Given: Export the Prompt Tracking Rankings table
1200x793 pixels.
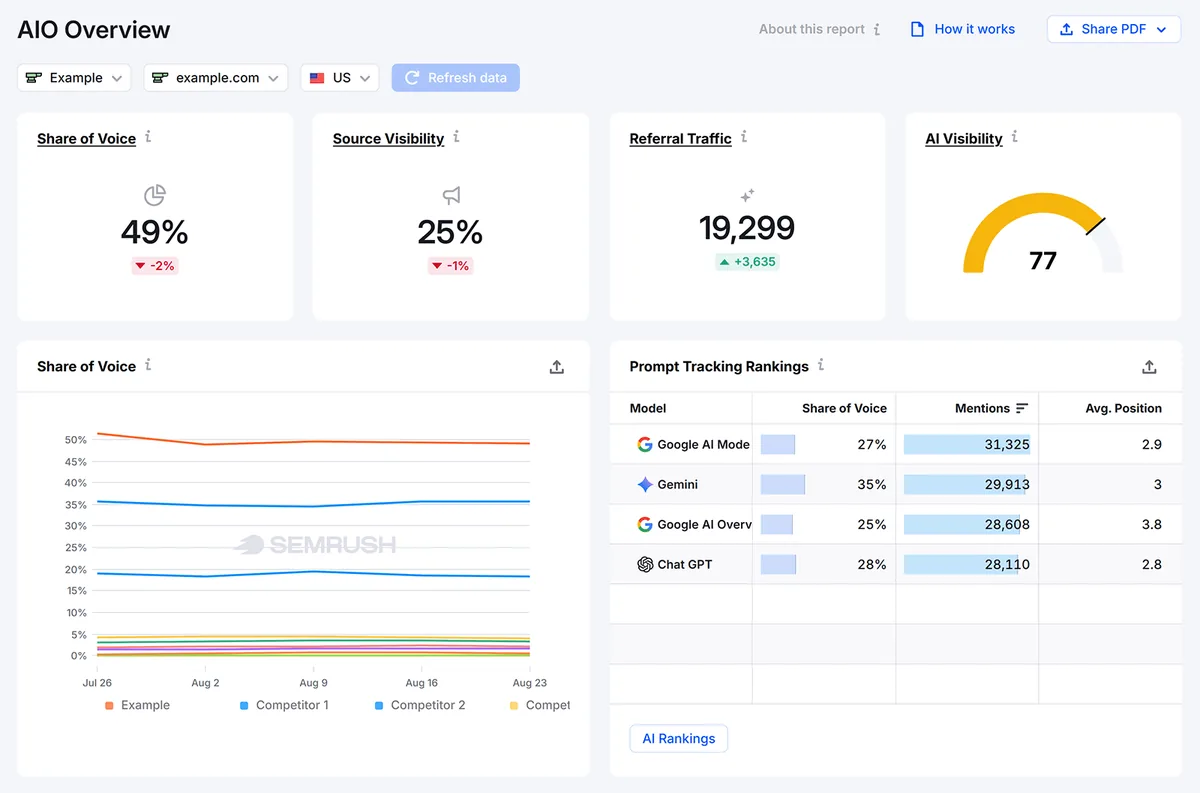Looking at the screenshot, I should pos(1149,367).
